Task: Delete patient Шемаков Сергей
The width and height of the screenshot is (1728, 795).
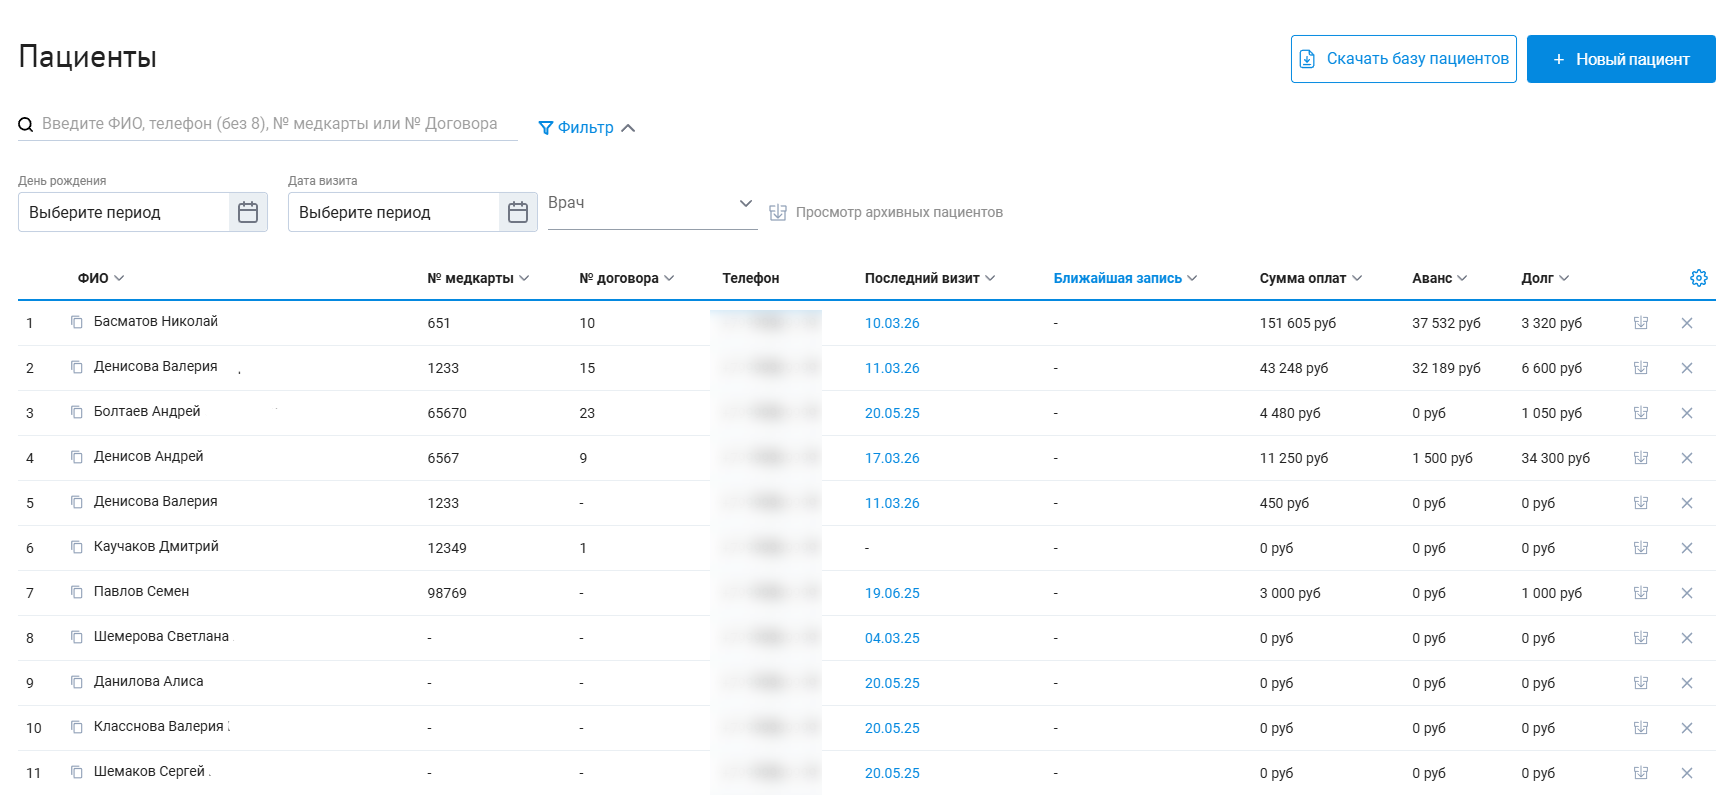Action: [1687, 773]
